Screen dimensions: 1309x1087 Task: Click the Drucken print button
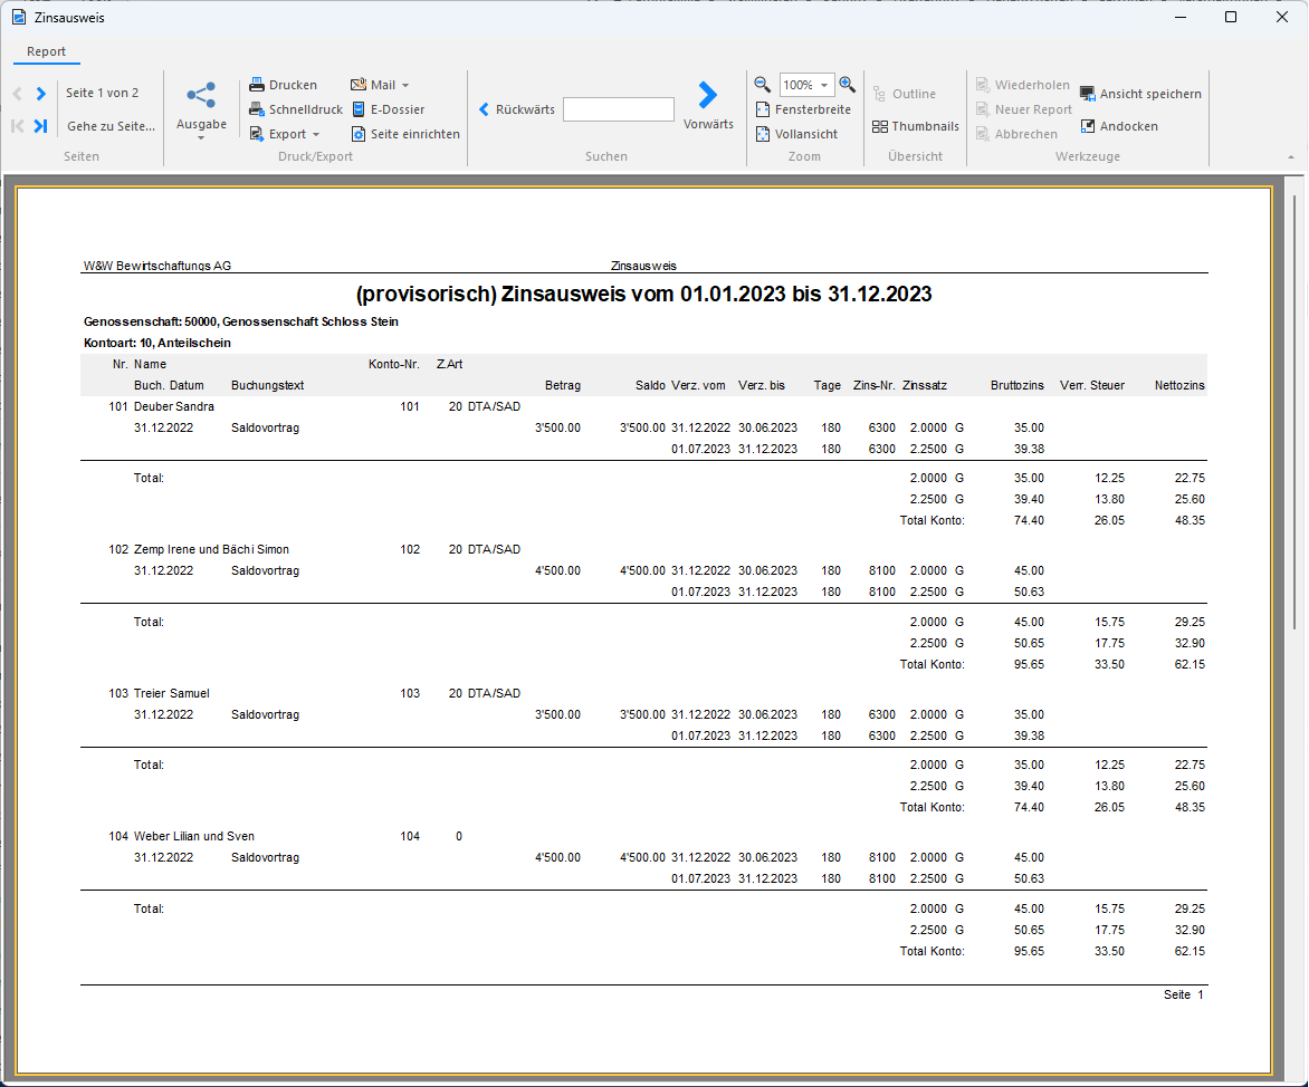click(283, 85)
